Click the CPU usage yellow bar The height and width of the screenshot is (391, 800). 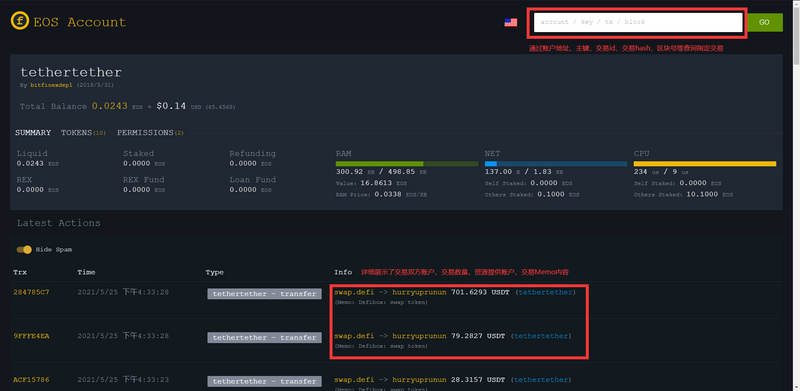[705, 164]
